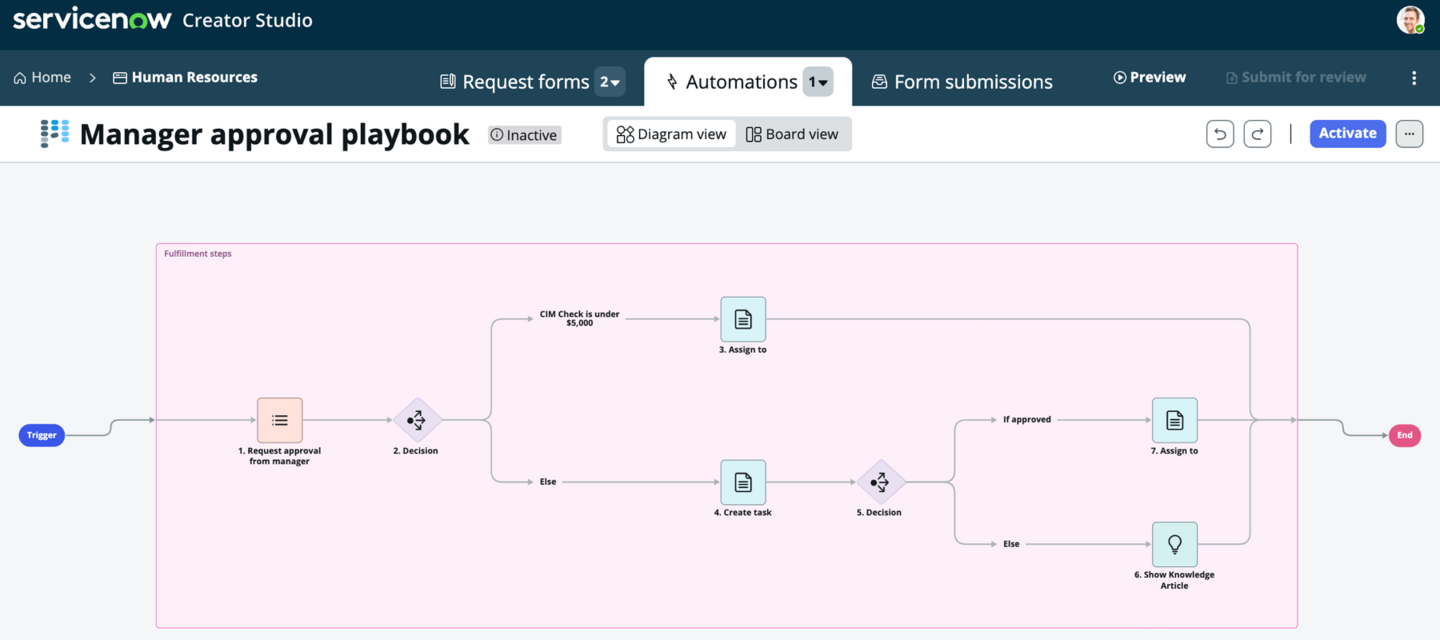1440x640 pixels.
Task: Expand the Automations count dropdown
Action: pos(818,82)
